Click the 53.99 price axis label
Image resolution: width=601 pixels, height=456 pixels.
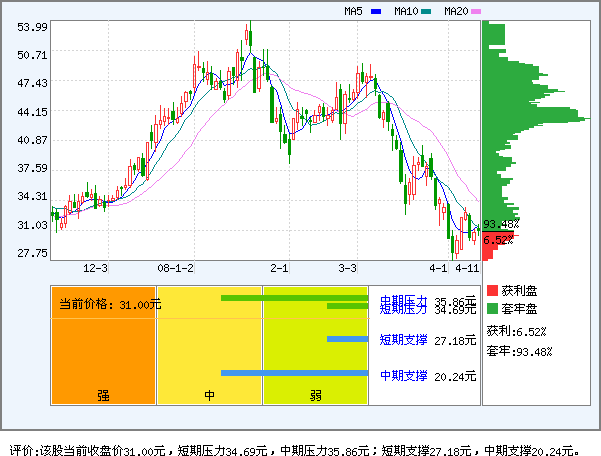click(x=32, y=27)
